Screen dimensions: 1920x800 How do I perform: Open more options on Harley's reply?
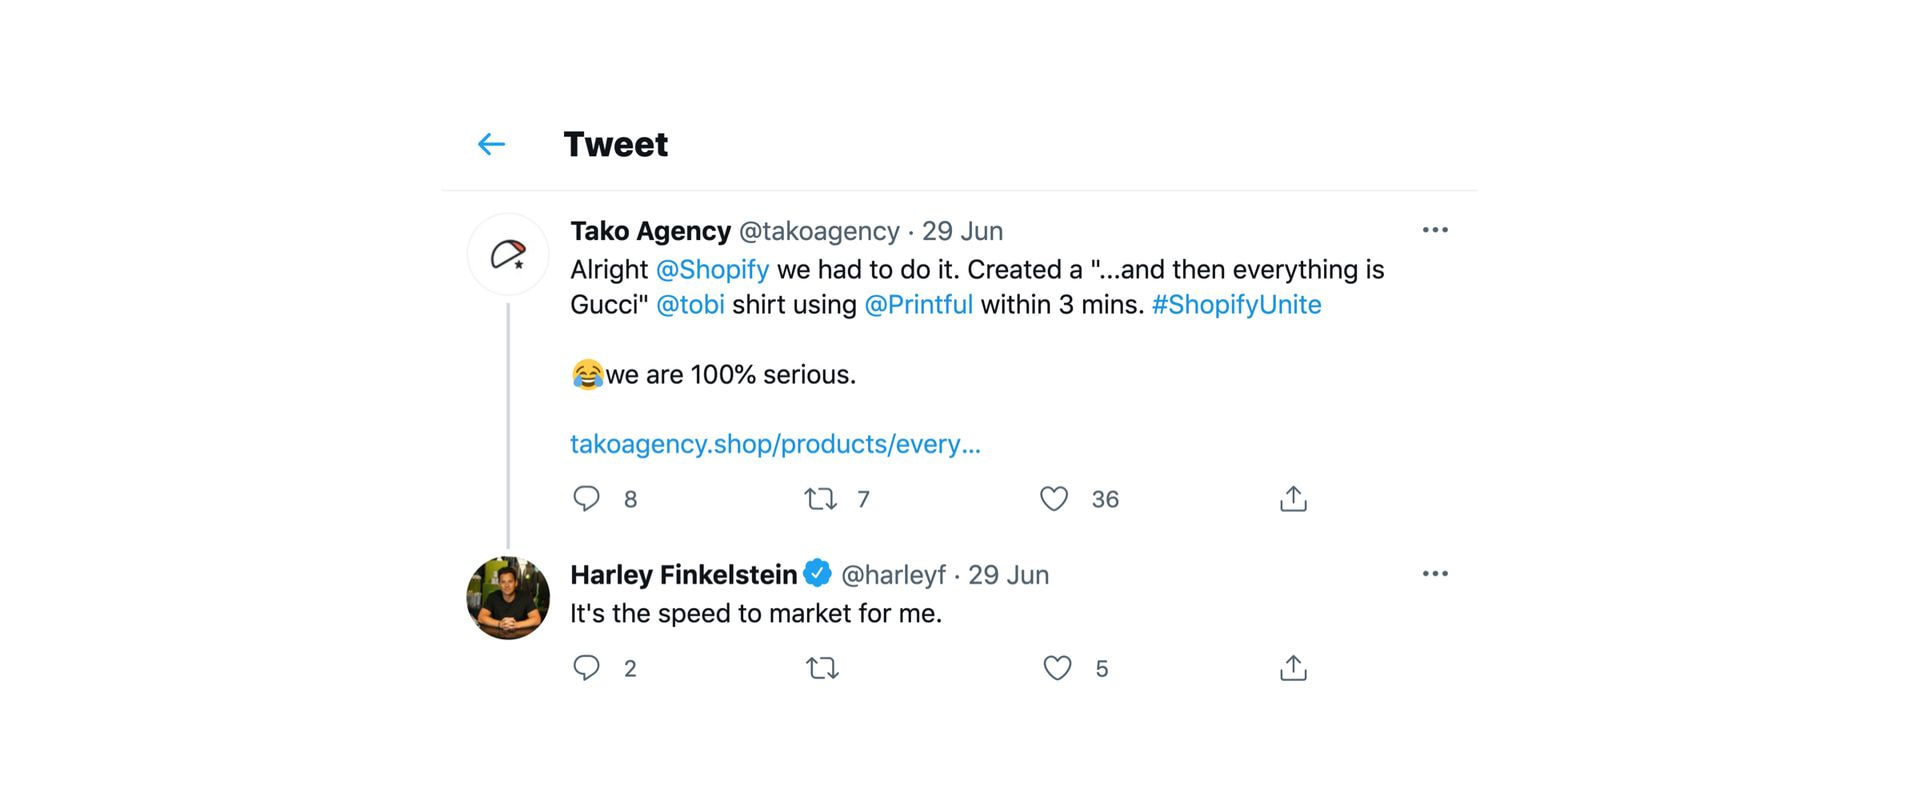click(1435, 574)
